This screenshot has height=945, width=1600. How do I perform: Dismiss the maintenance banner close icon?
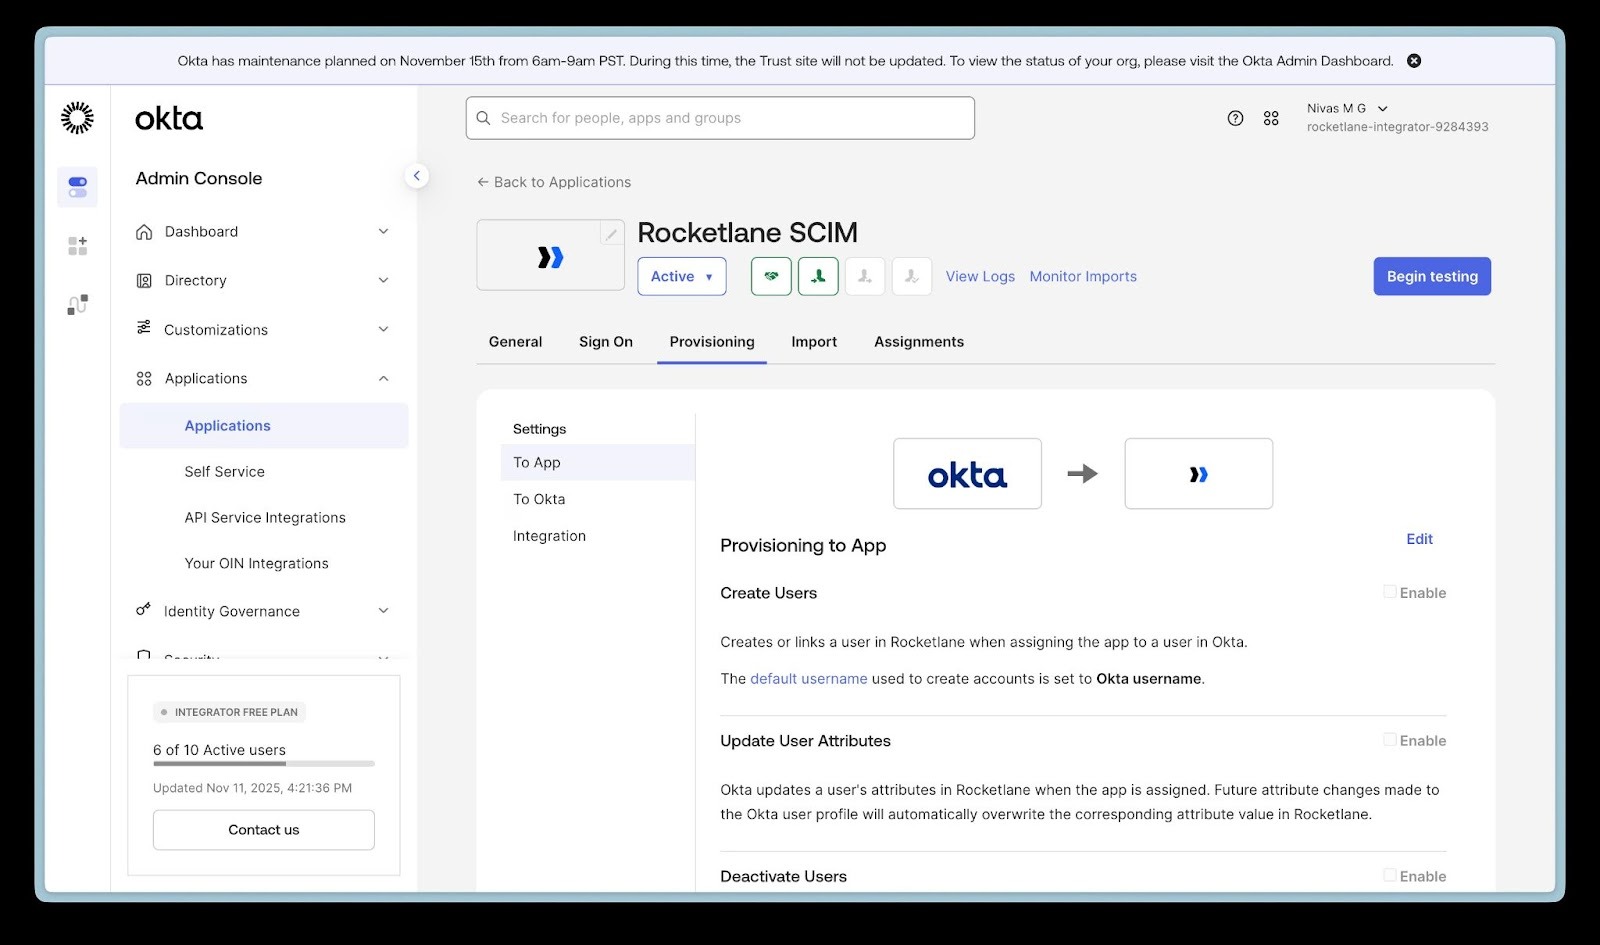point(1414,61)
